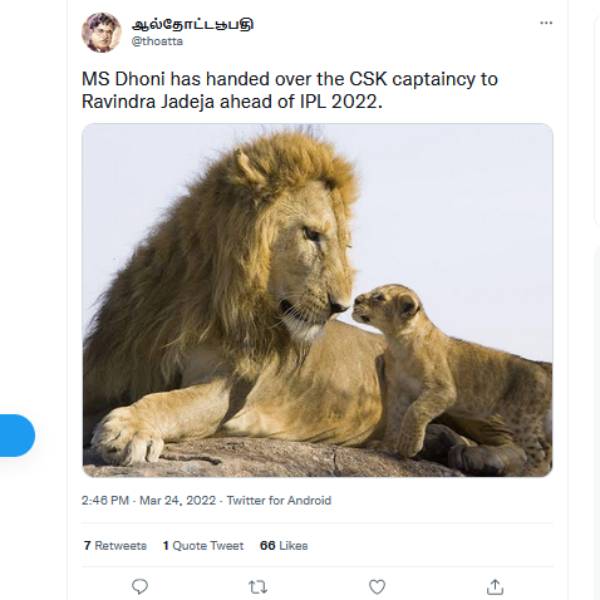Viewport: 600px width, 600px height.
Task: Click the words "MS Dhoni" in the tweet
Action: (118, 79)
